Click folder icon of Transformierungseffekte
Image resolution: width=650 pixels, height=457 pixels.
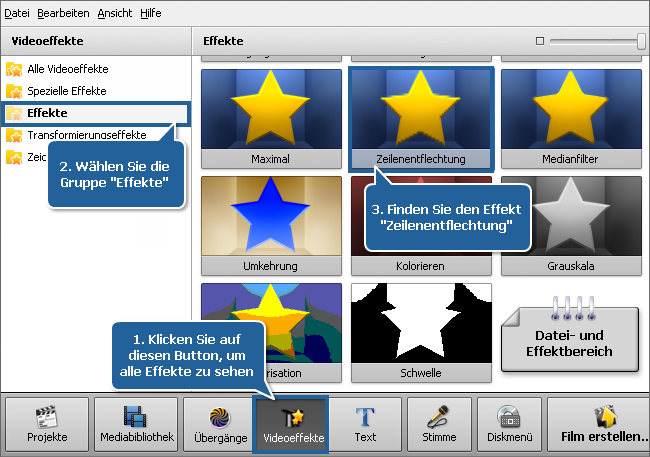tap(14, 135)
